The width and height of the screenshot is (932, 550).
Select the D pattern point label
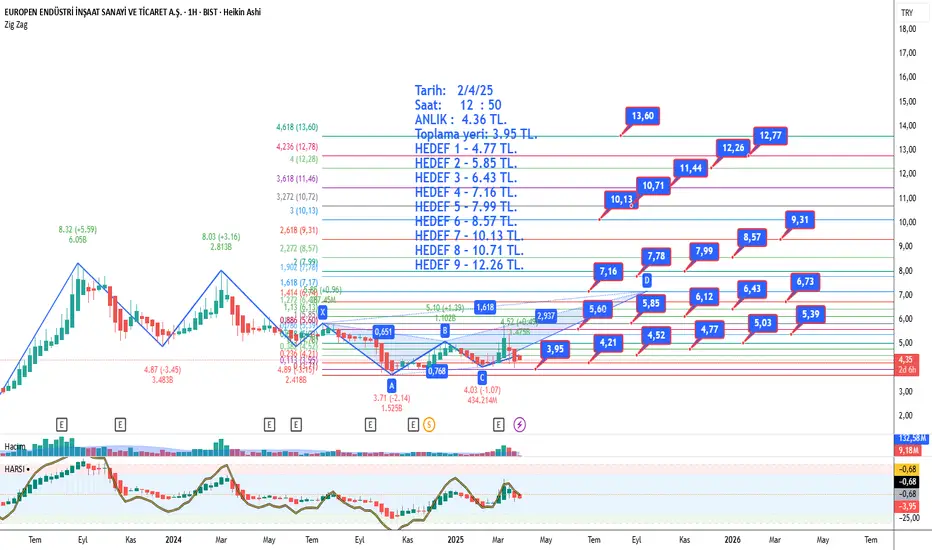pyautogui.click(x=647, y=281)
